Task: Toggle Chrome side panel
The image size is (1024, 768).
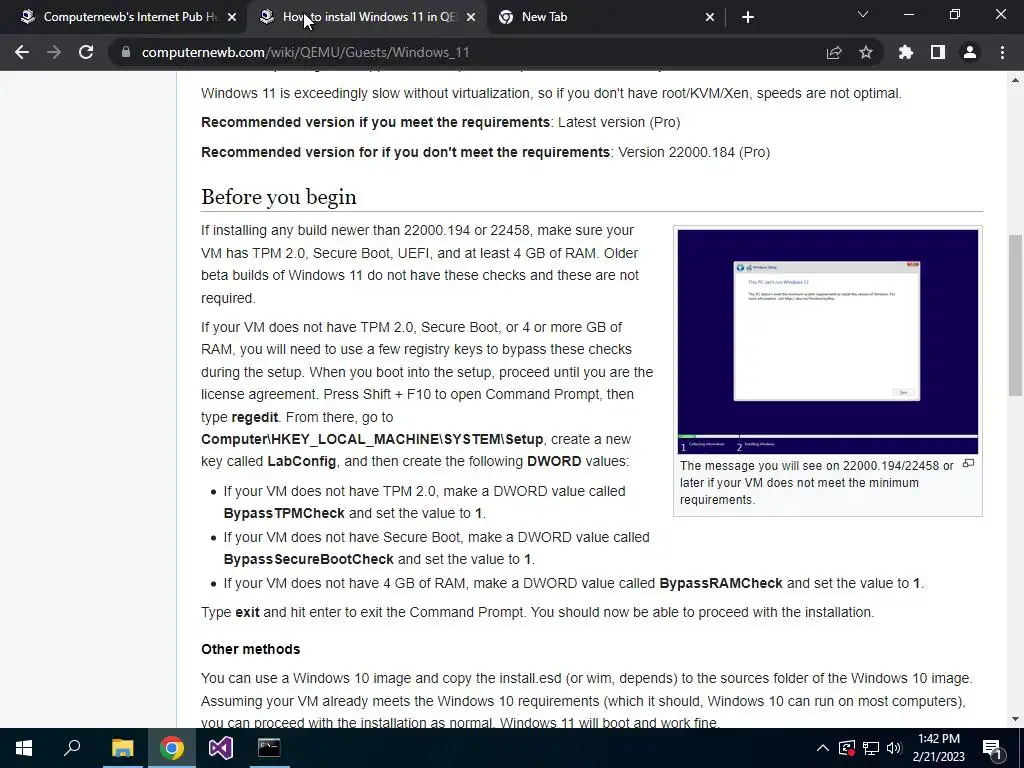Action: tap(938, 52)
